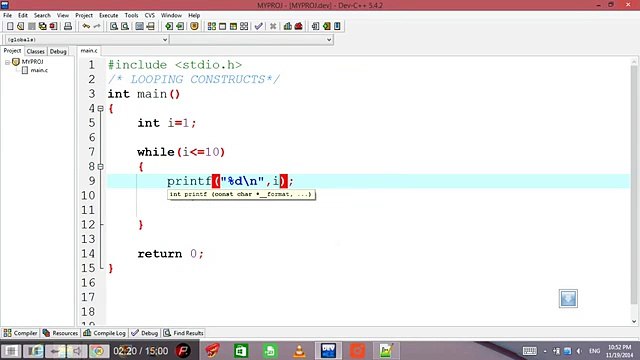This screenshot has height=360, width=640.
Task: Open the Execute menu
Action: (109, 15)
